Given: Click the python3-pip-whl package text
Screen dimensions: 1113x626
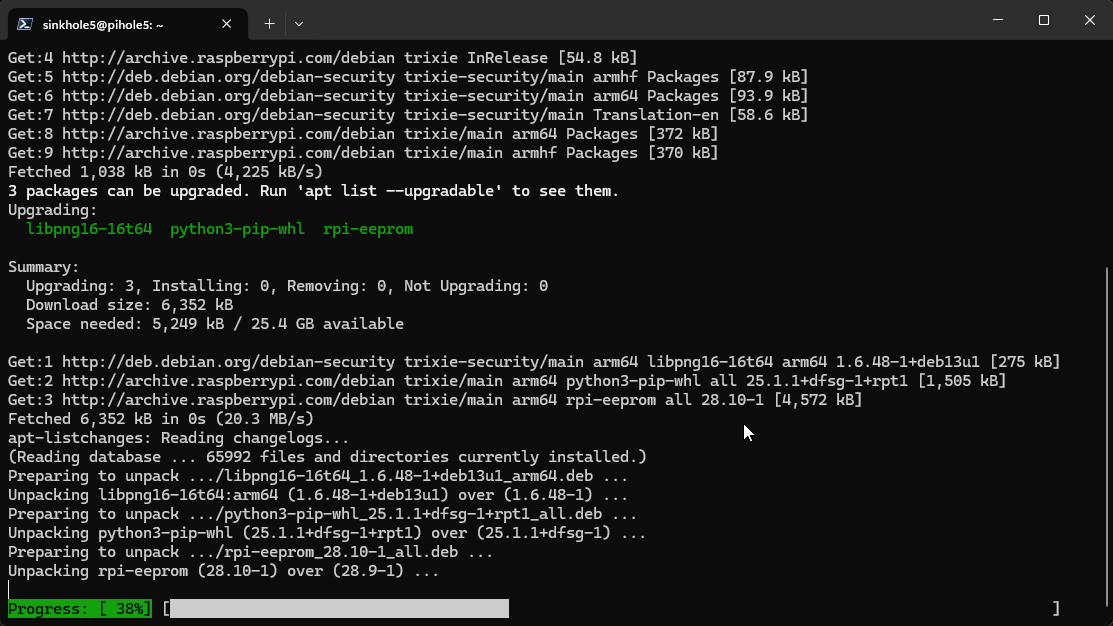Looking at the screenshot, I should [x=237, y=228].
